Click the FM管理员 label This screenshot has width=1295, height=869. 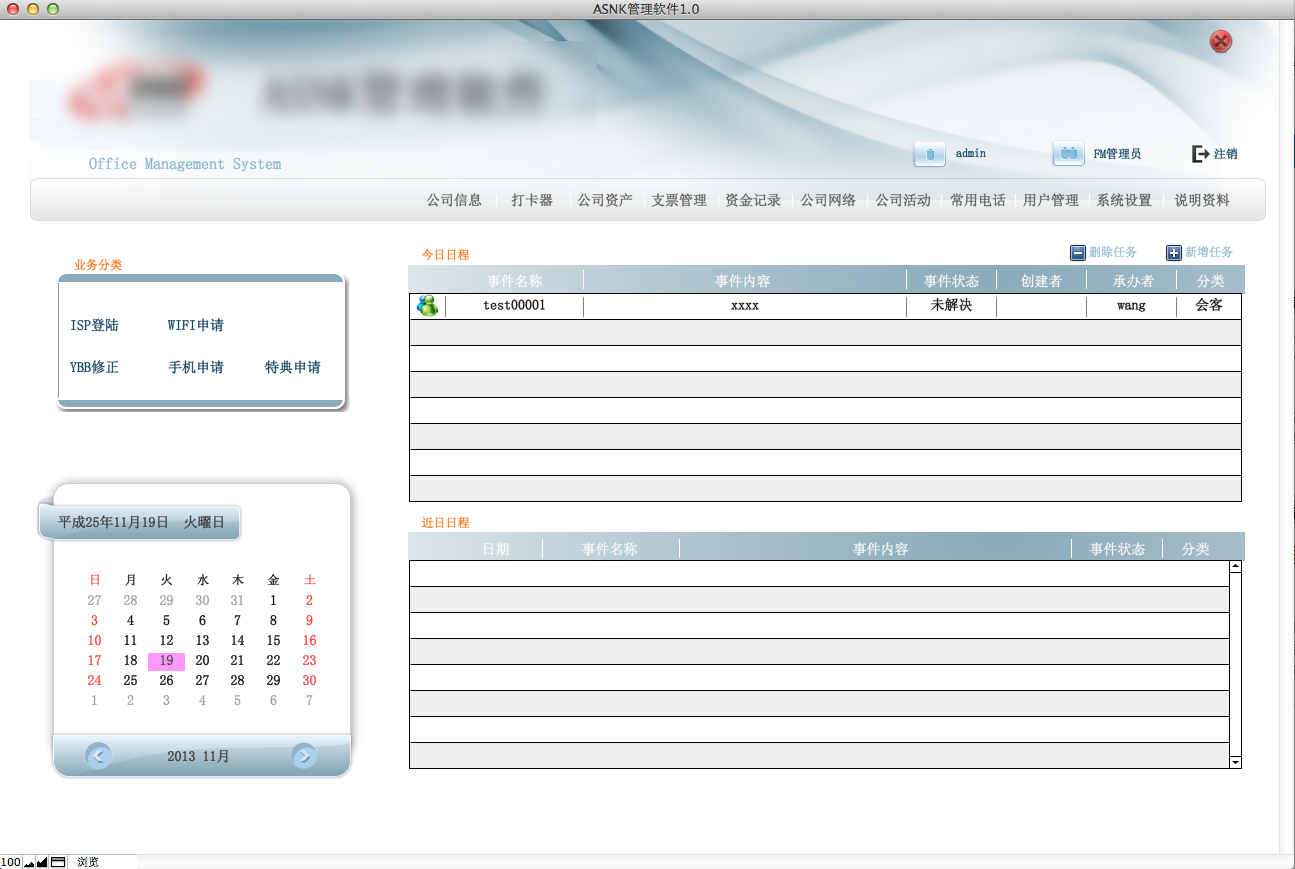(x=1117, y=154)
